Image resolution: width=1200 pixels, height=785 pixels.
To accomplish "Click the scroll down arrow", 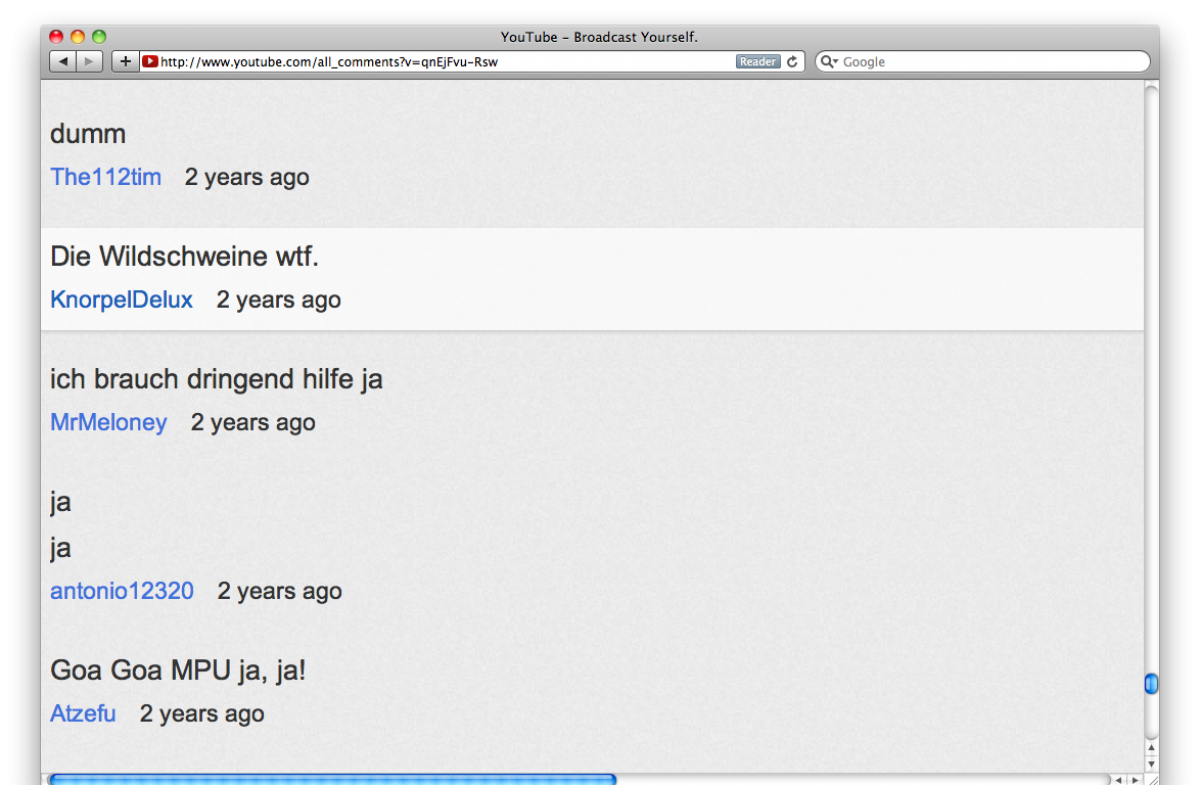I will (x=1151, y=763).
